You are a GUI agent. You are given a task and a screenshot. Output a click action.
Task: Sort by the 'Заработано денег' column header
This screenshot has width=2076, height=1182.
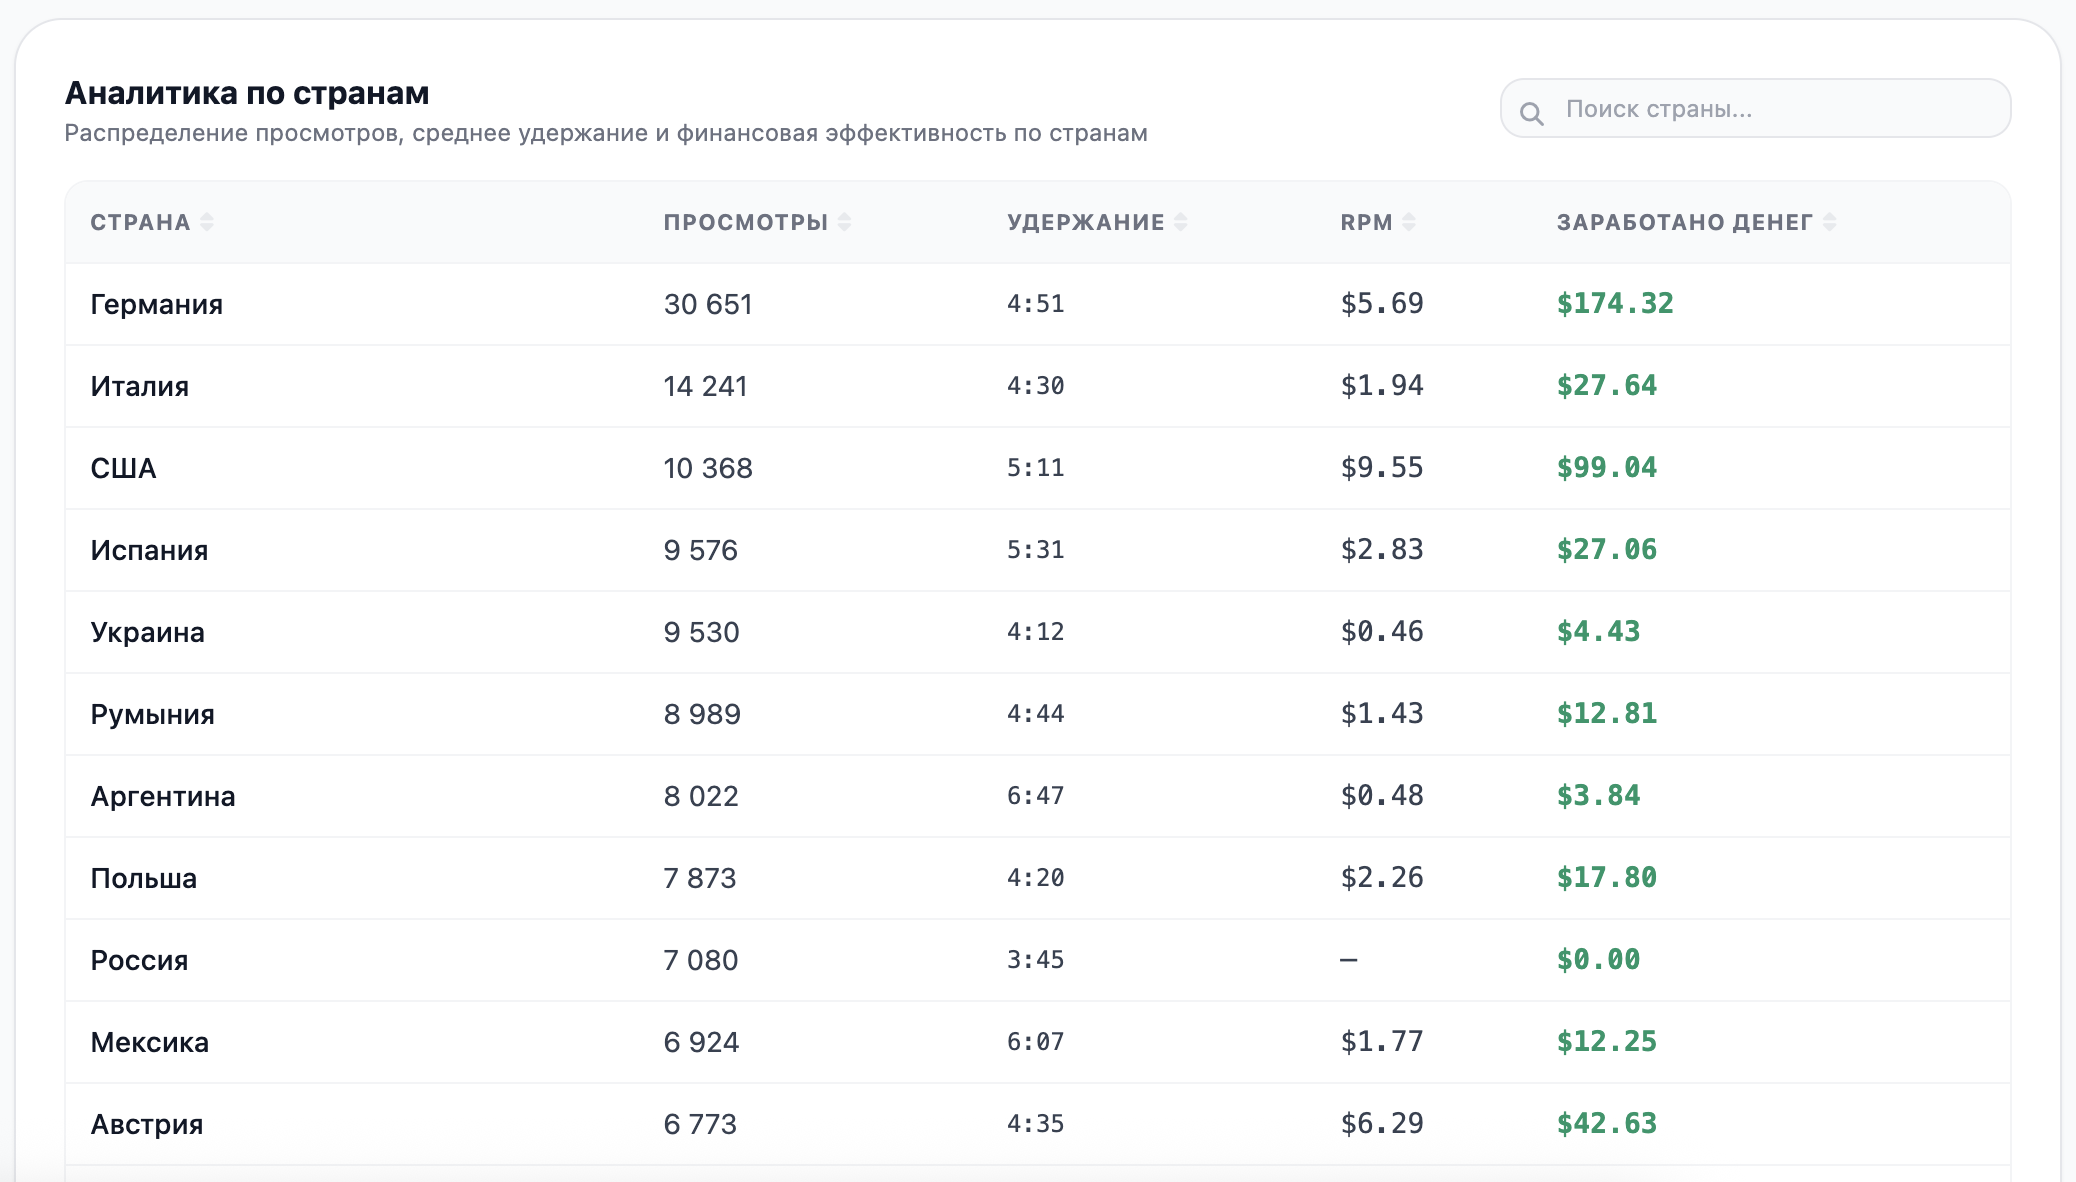[x=1696, y=222]
